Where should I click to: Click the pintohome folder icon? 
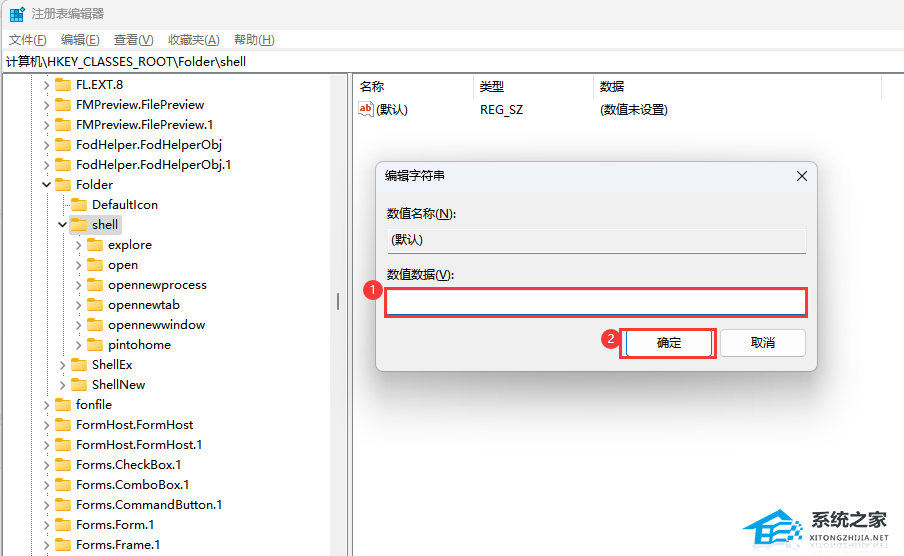click(95, 345)
